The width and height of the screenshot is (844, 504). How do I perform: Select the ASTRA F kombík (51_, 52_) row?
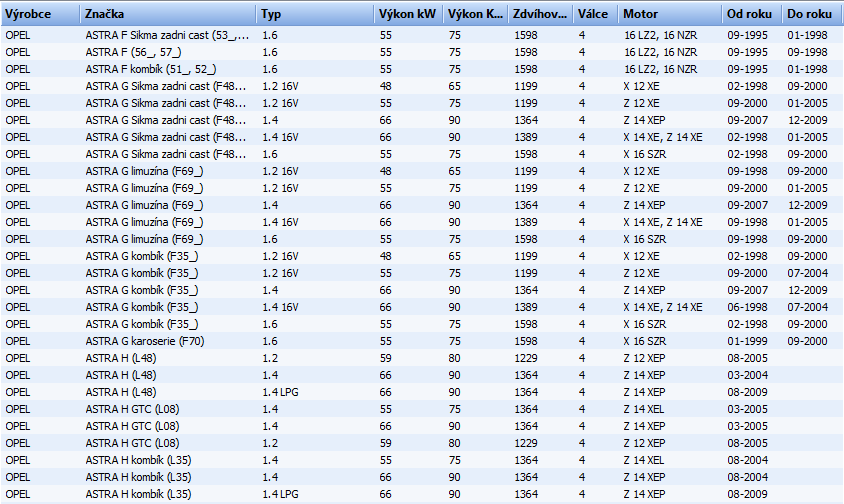click(x=422, y=69)
